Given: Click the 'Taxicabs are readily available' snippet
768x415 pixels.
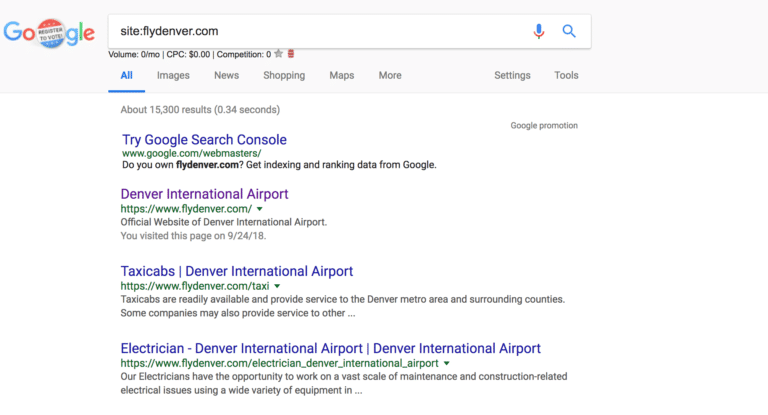Looking at the screenshot, I should click(343, 306).
